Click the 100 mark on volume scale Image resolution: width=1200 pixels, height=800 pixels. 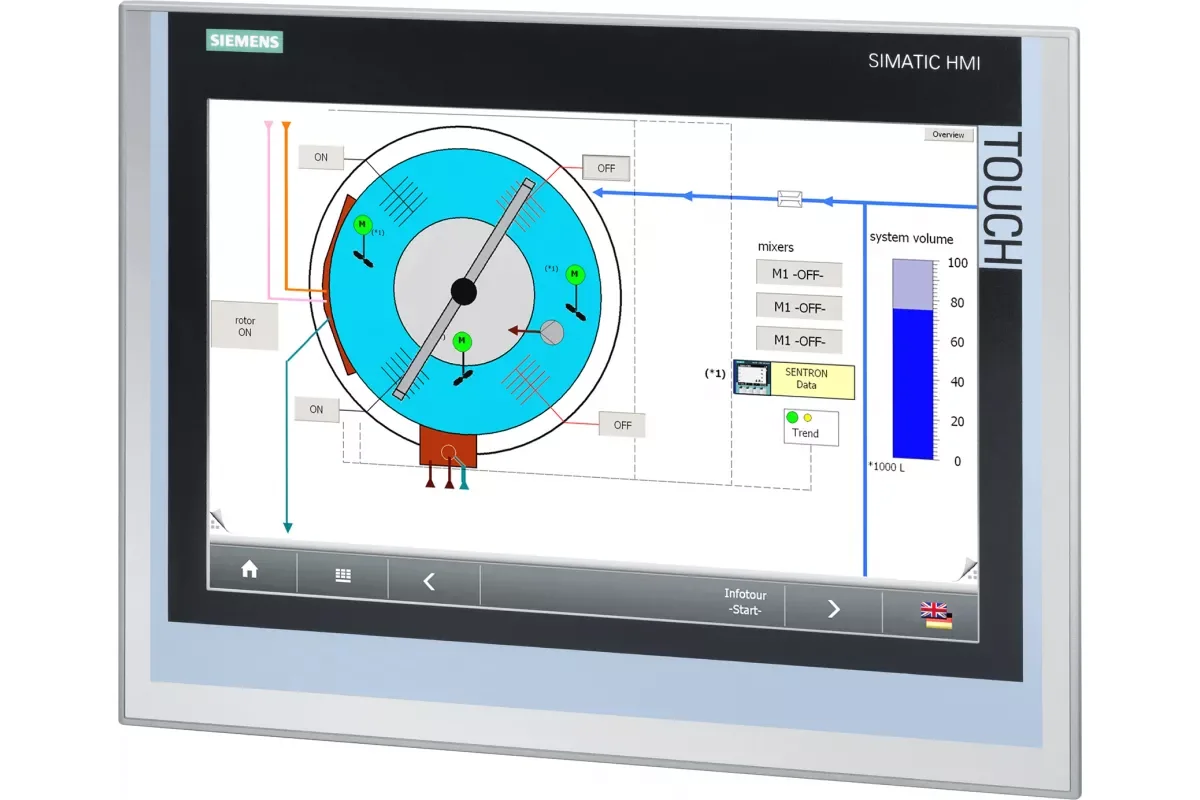958,262
